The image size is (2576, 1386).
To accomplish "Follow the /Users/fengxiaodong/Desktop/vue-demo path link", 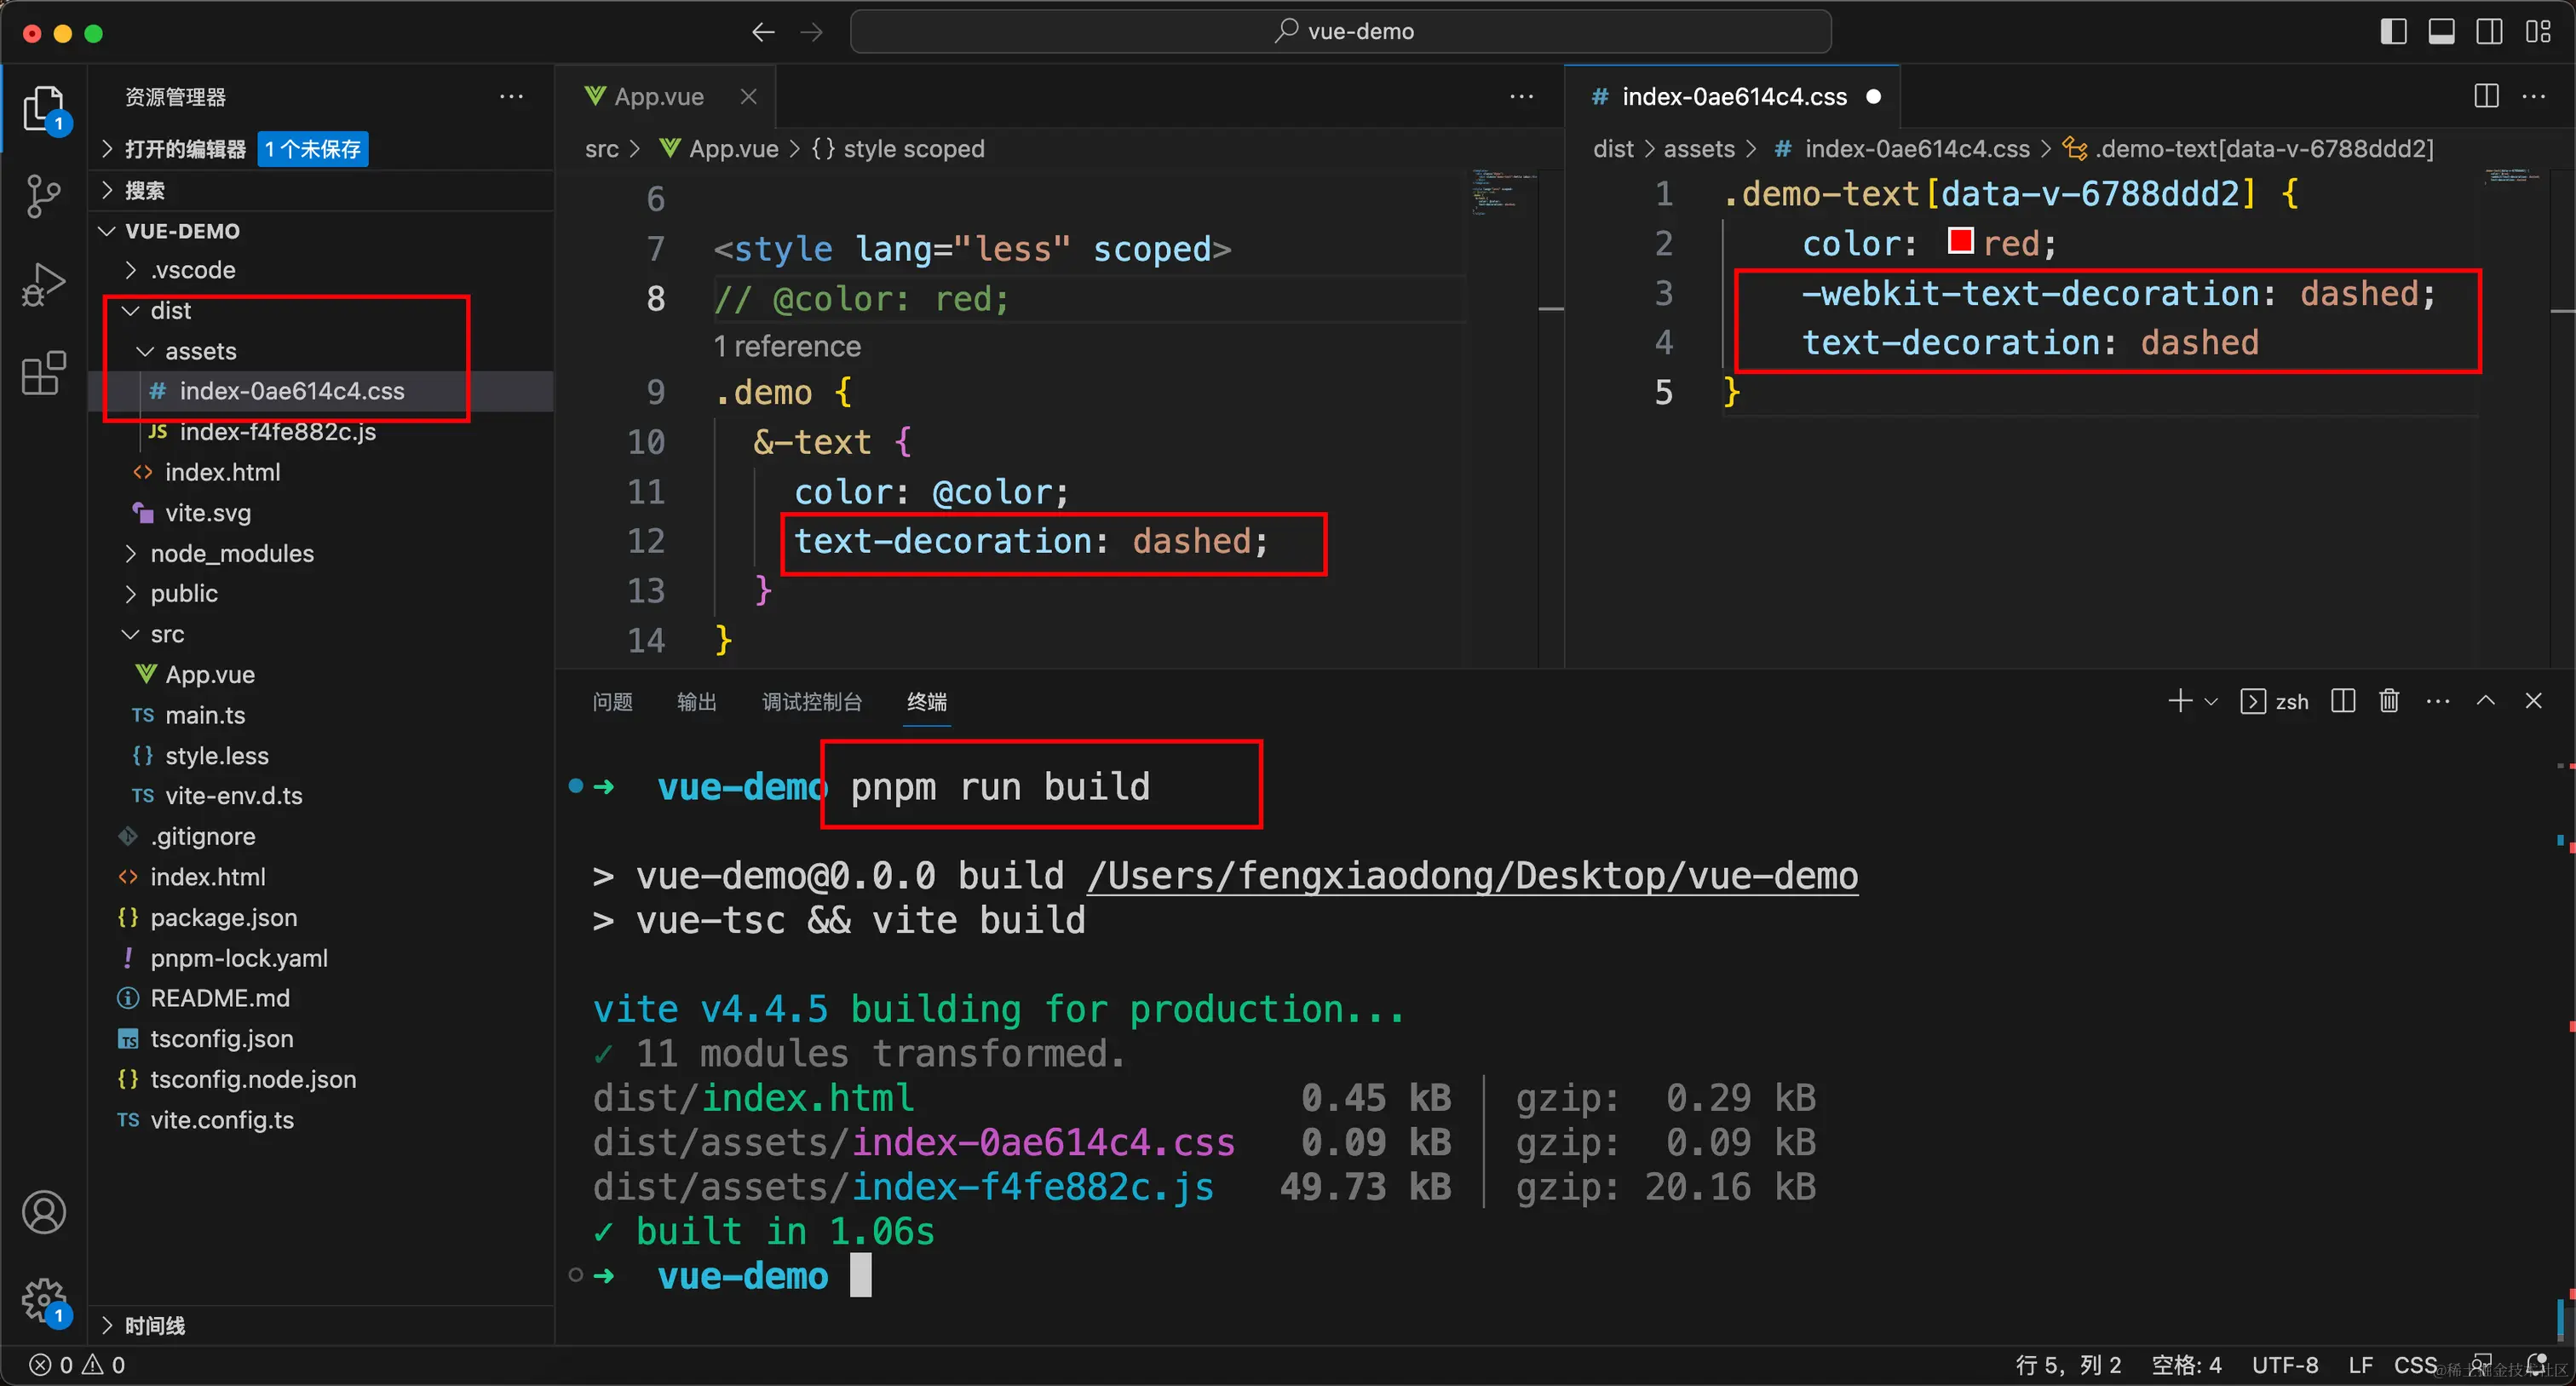I will pyautogui.click(x=1473, y=876).
